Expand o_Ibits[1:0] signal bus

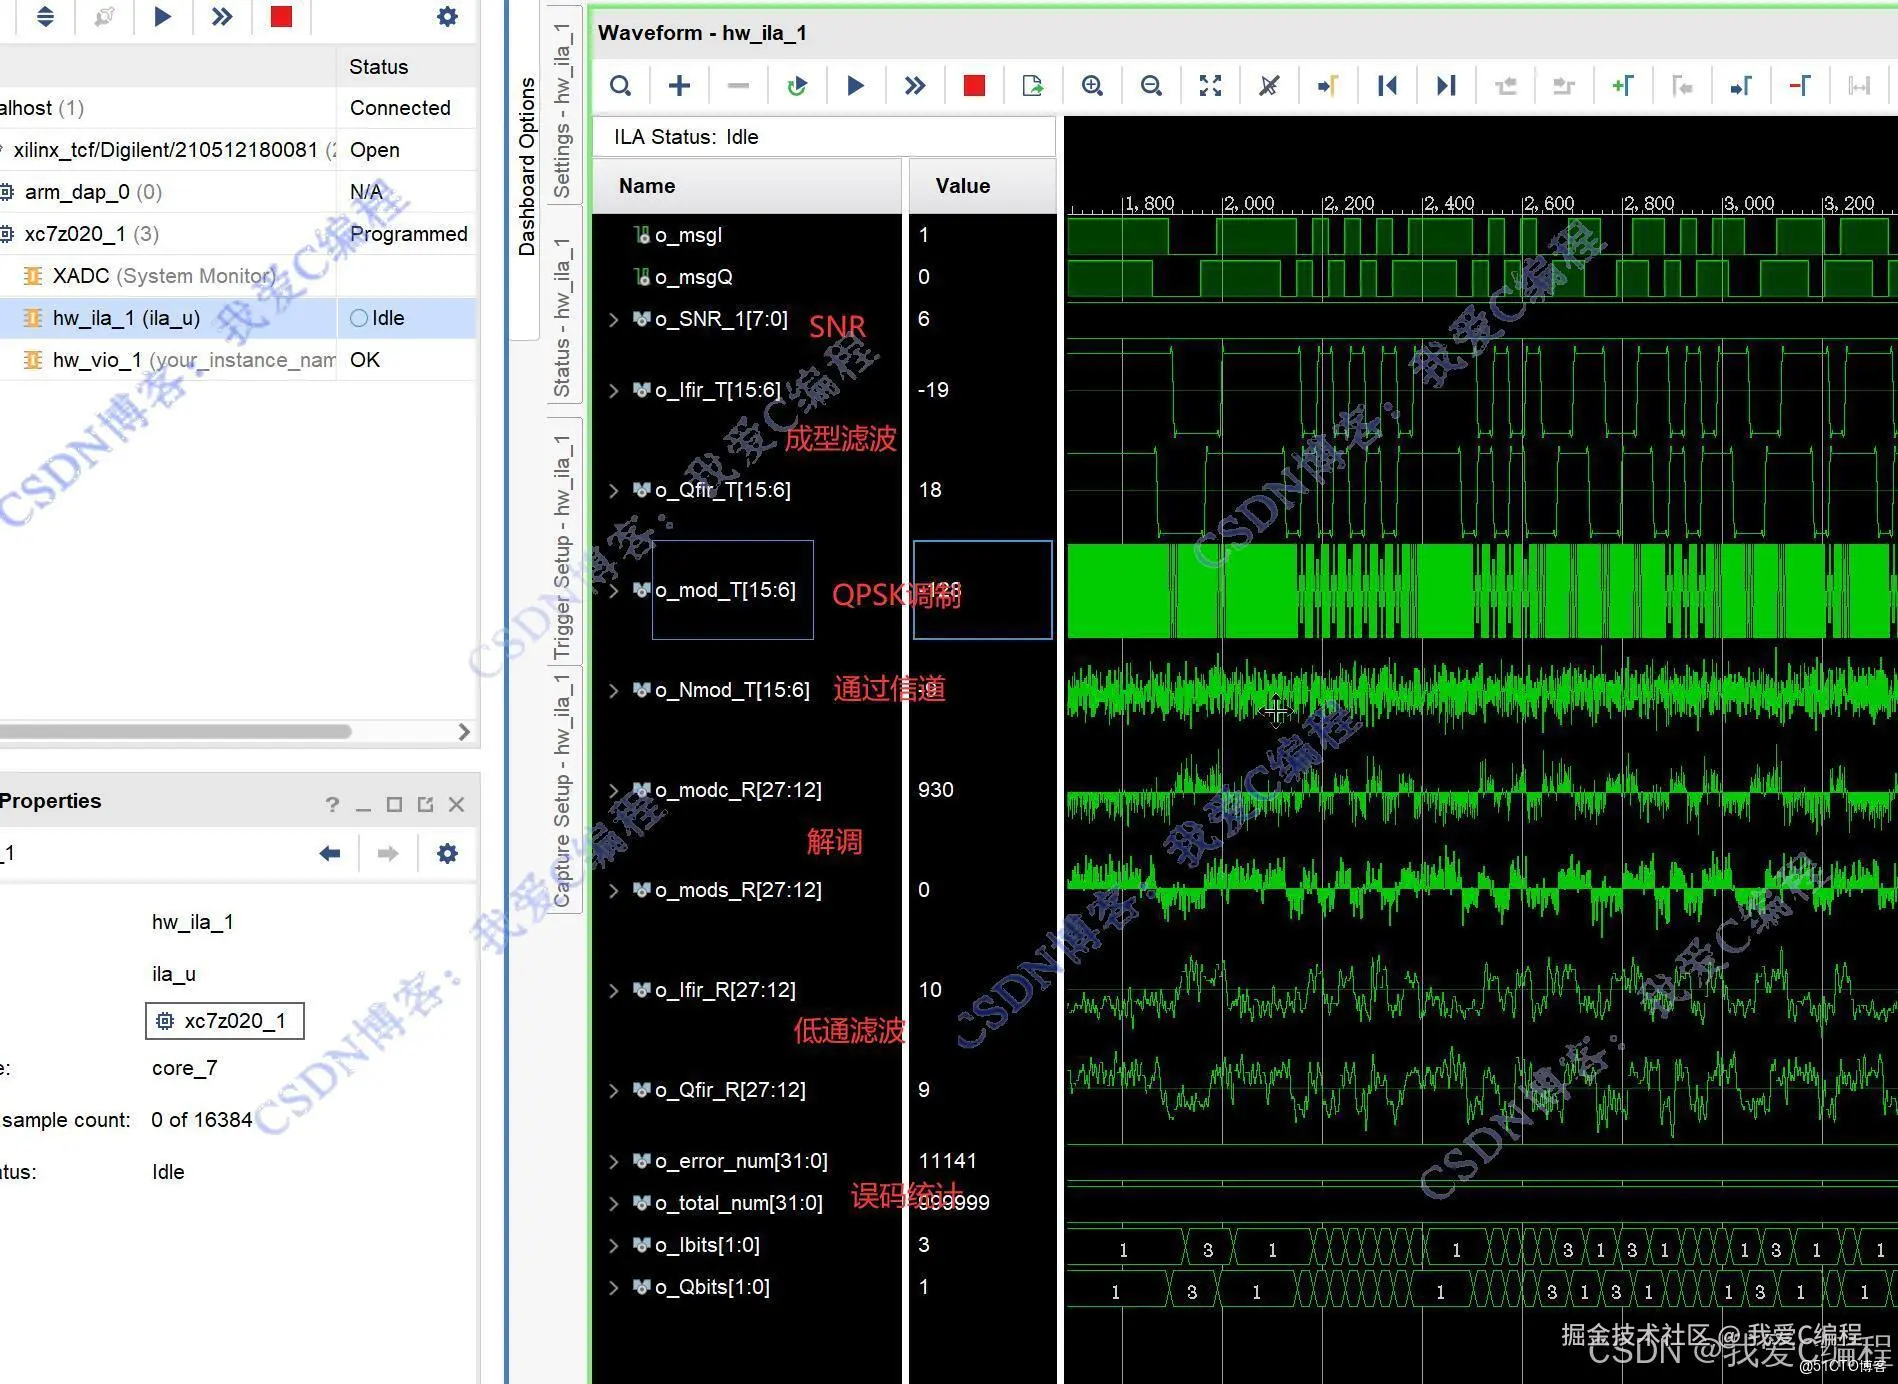click(x=613, y=1246)
